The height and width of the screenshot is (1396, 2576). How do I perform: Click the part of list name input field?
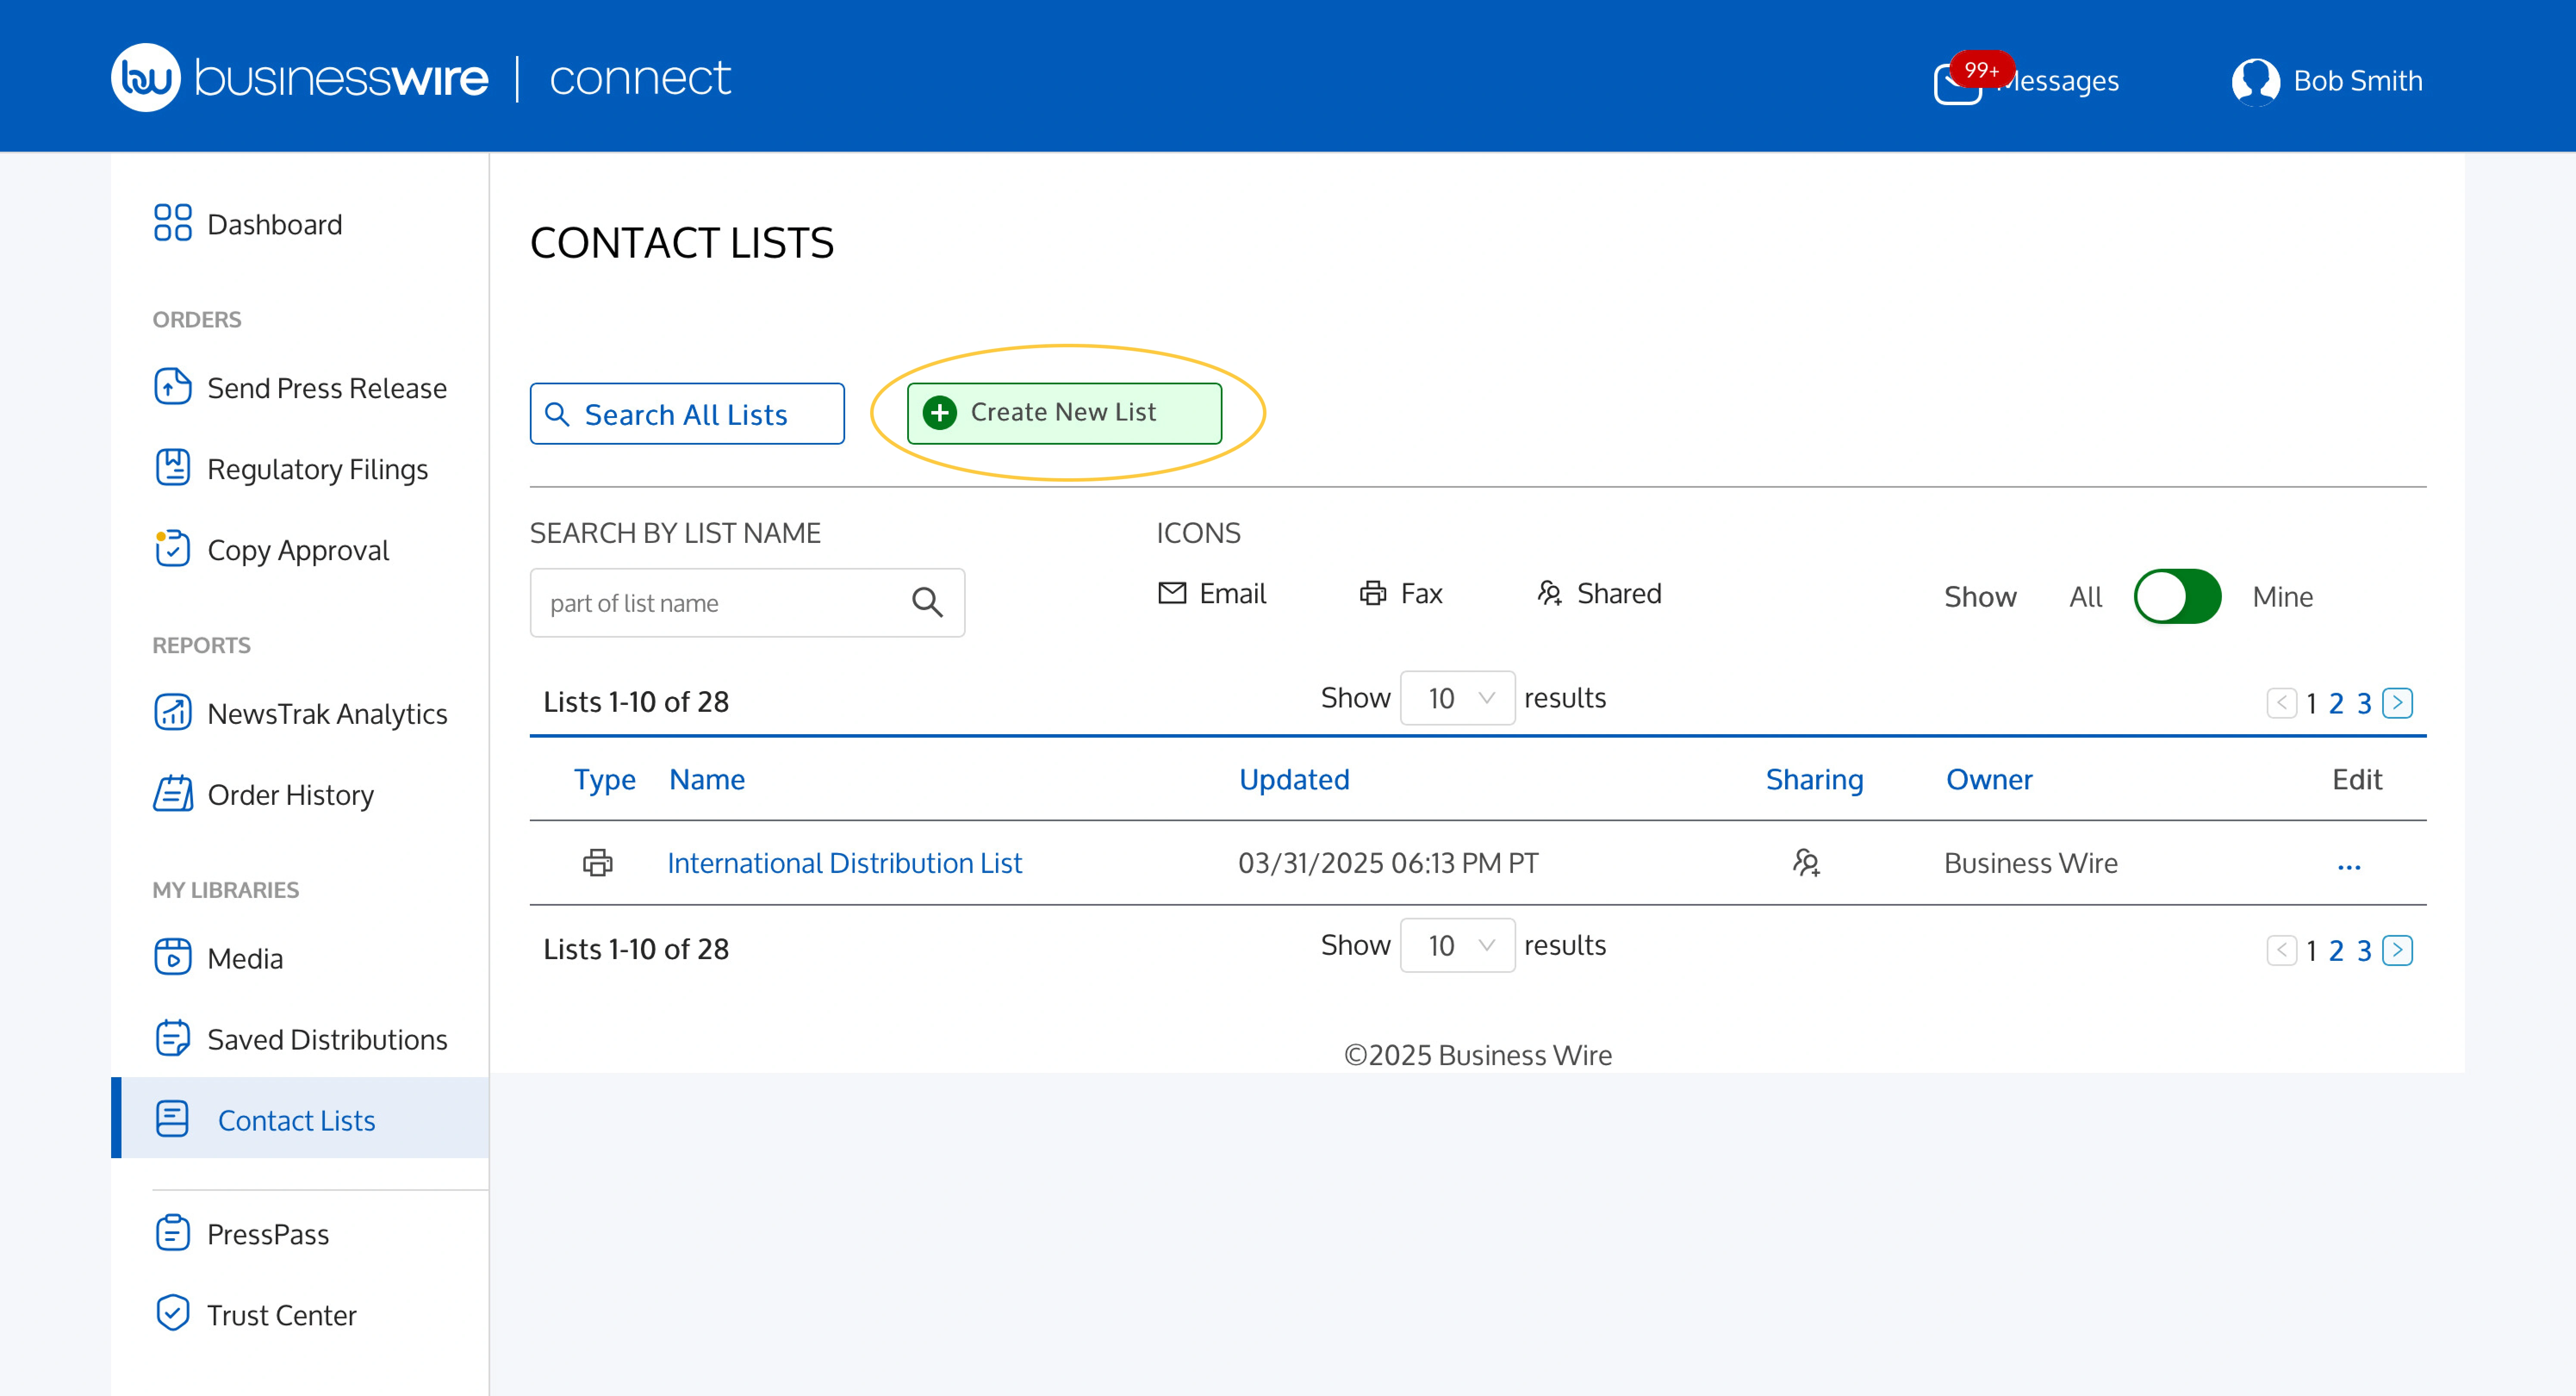coord(747,603)
